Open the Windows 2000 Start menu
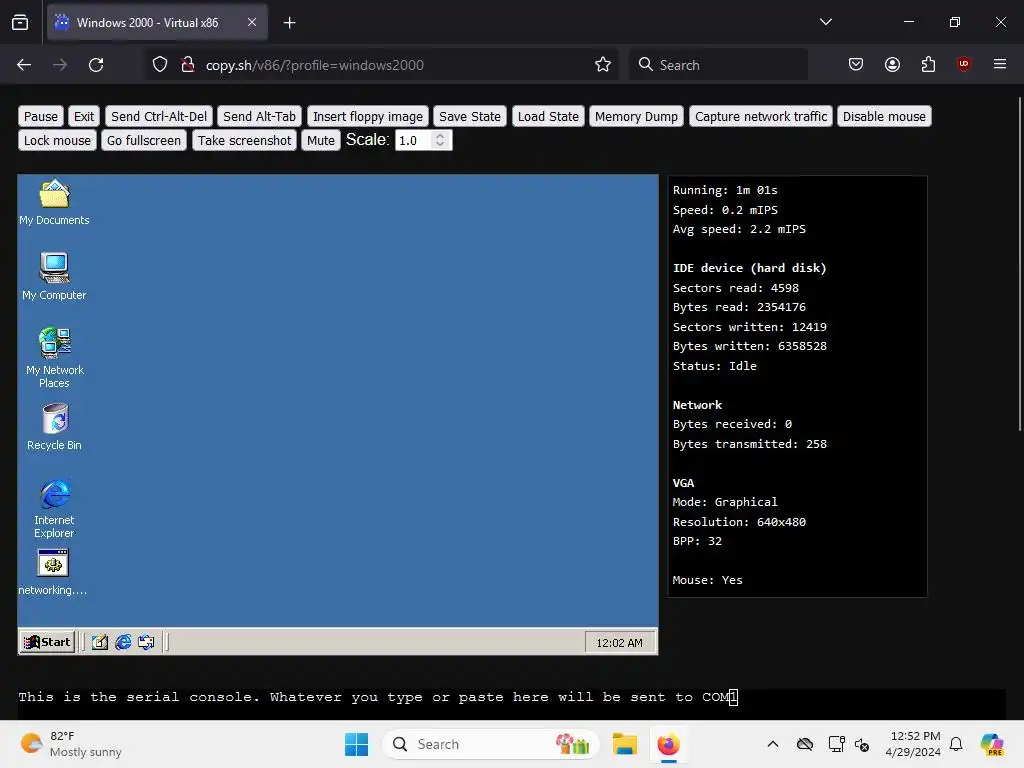 click(x=47, y=642)
